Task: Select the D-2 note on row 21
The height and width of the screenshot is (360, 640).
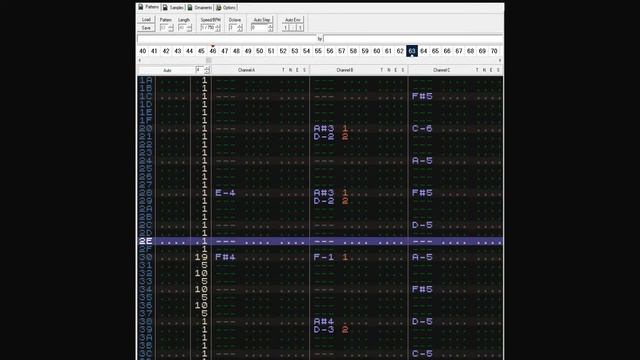Action: point(324,137)
